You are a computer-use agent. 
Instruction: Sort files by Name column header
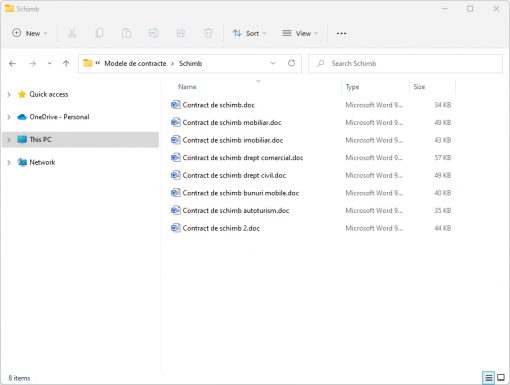[187, 87]
